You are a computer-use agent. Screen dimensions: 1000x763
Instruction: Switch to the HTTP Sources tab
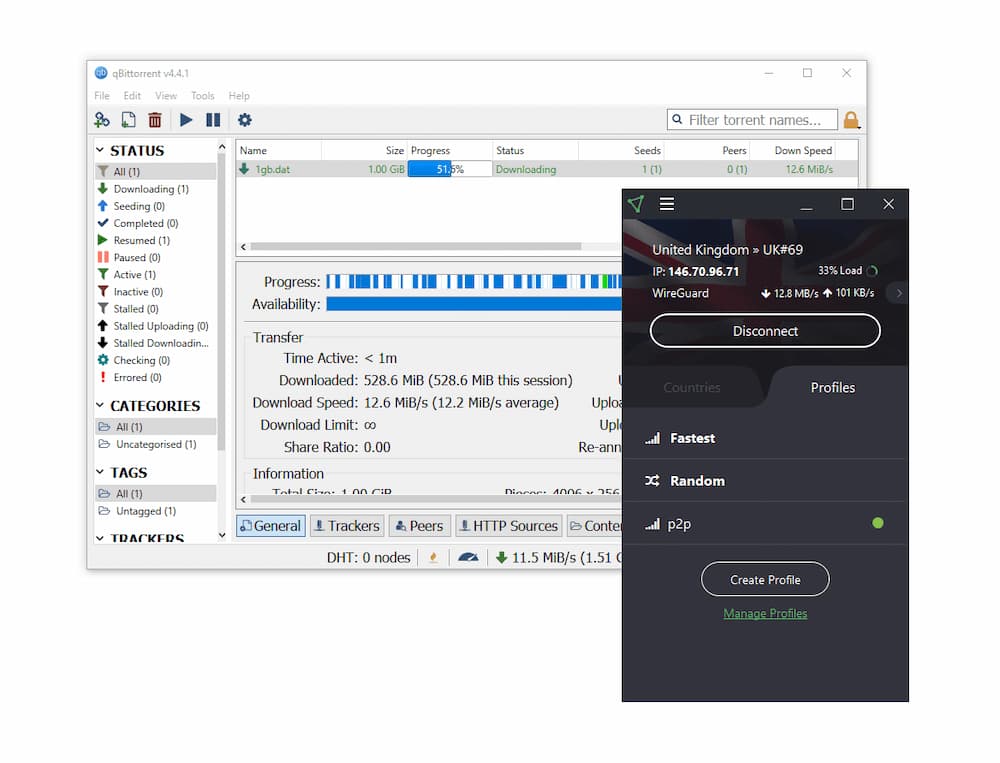point(509,526)
